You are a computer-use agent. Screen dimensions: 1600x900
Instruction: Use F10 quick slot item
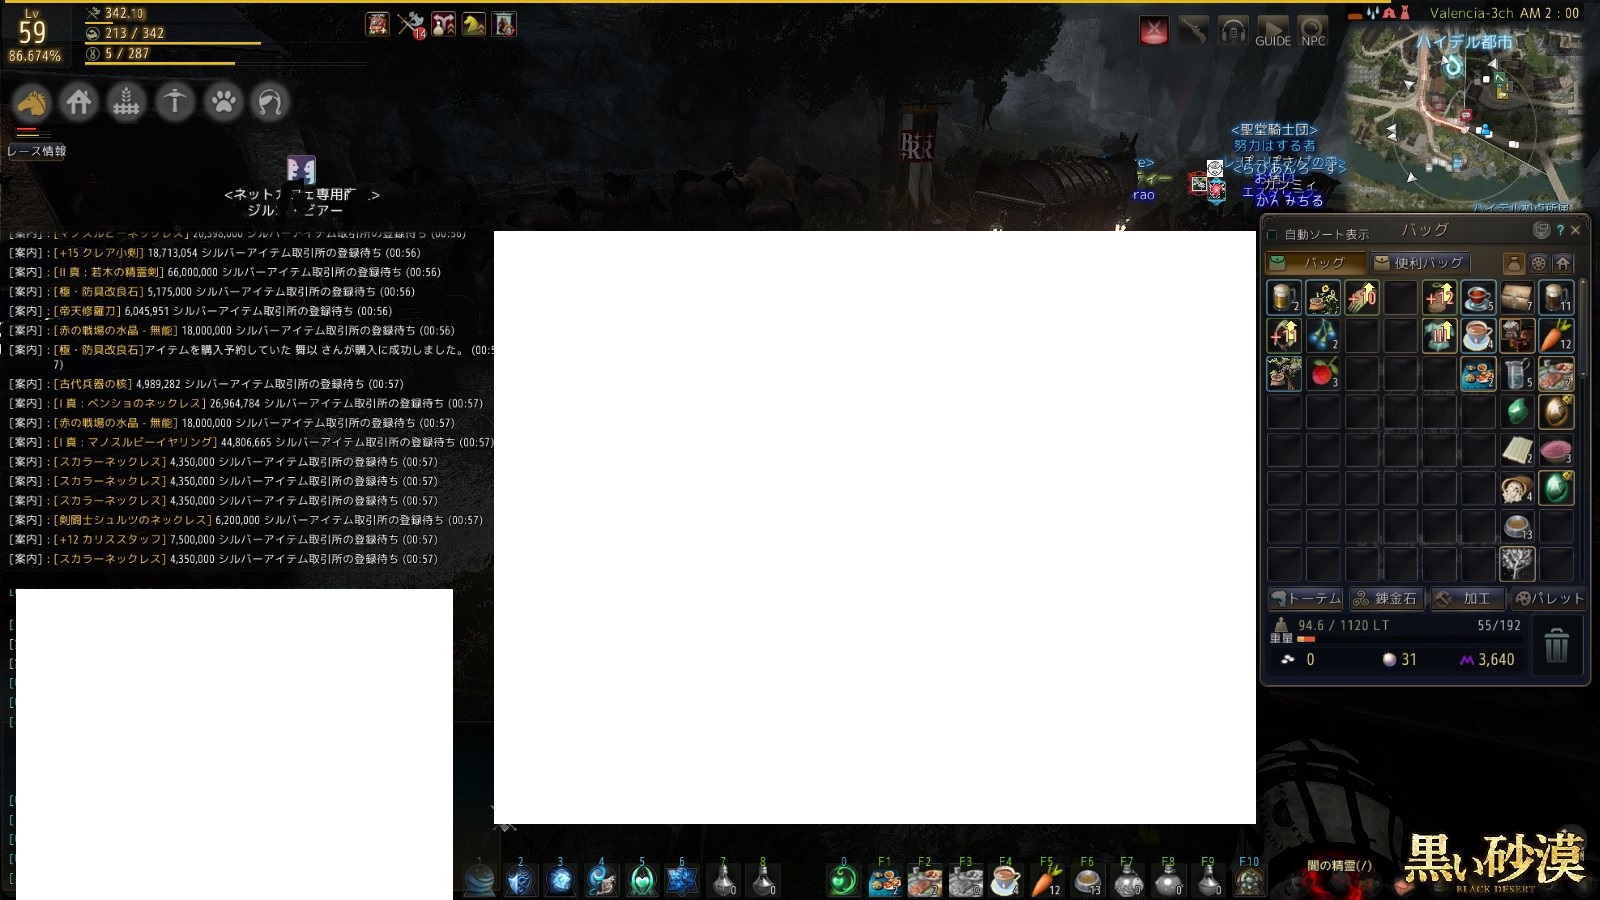[1249, 880]
